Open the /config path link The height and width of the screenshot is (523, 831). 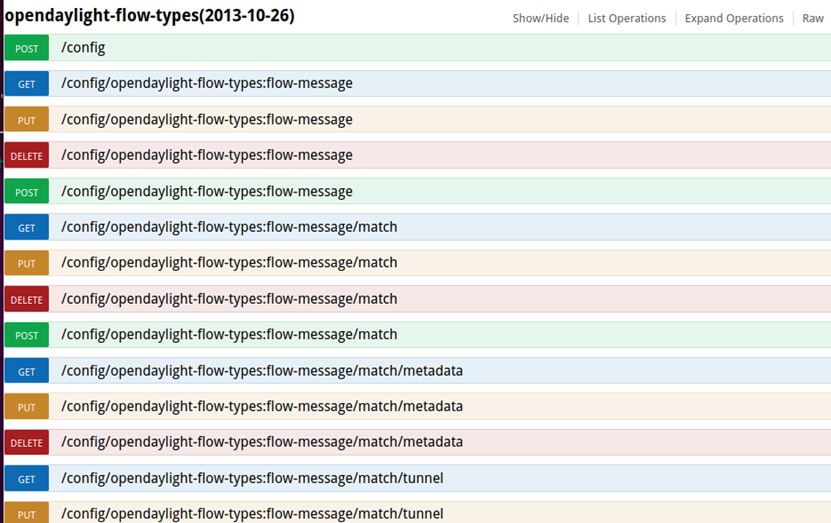point(83,48)
